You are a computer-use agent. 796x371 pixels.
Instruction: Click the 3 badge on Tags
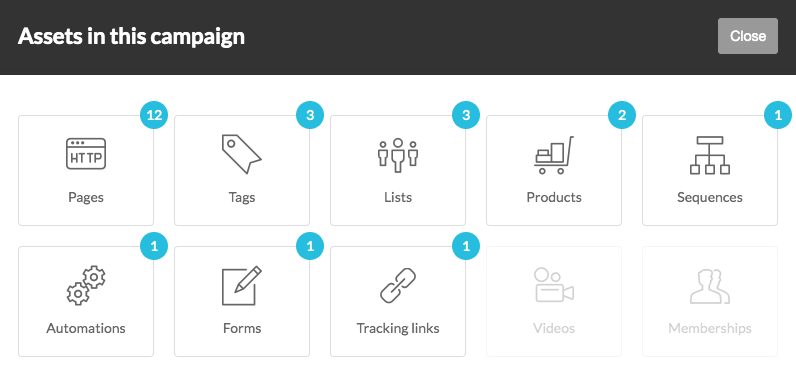point(310,115)
